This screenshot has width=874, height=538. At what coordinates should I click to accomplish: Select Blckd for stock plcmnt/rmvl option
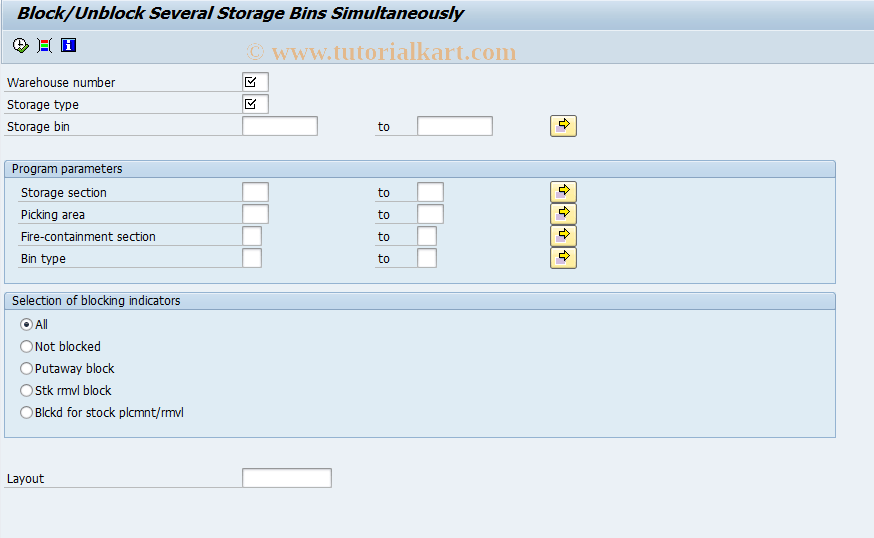tap(26, 413)
